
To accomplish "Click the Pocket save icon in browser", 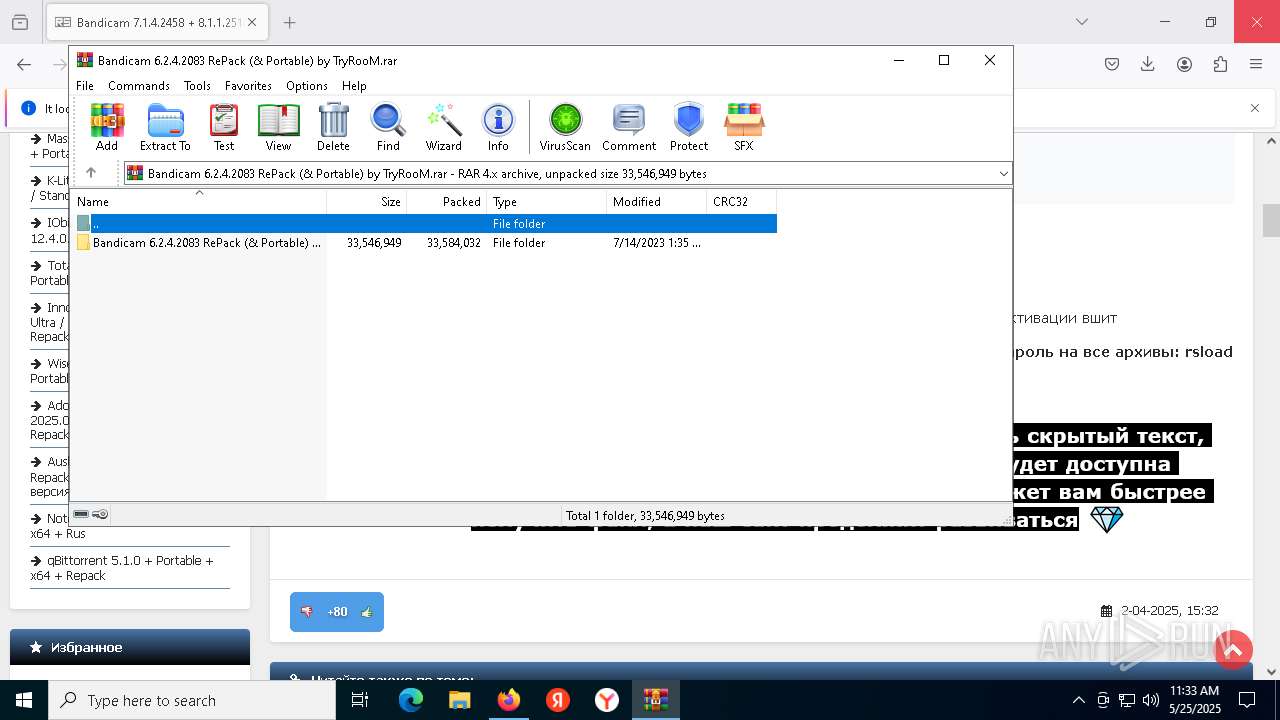I will [x=1112, y=64].
